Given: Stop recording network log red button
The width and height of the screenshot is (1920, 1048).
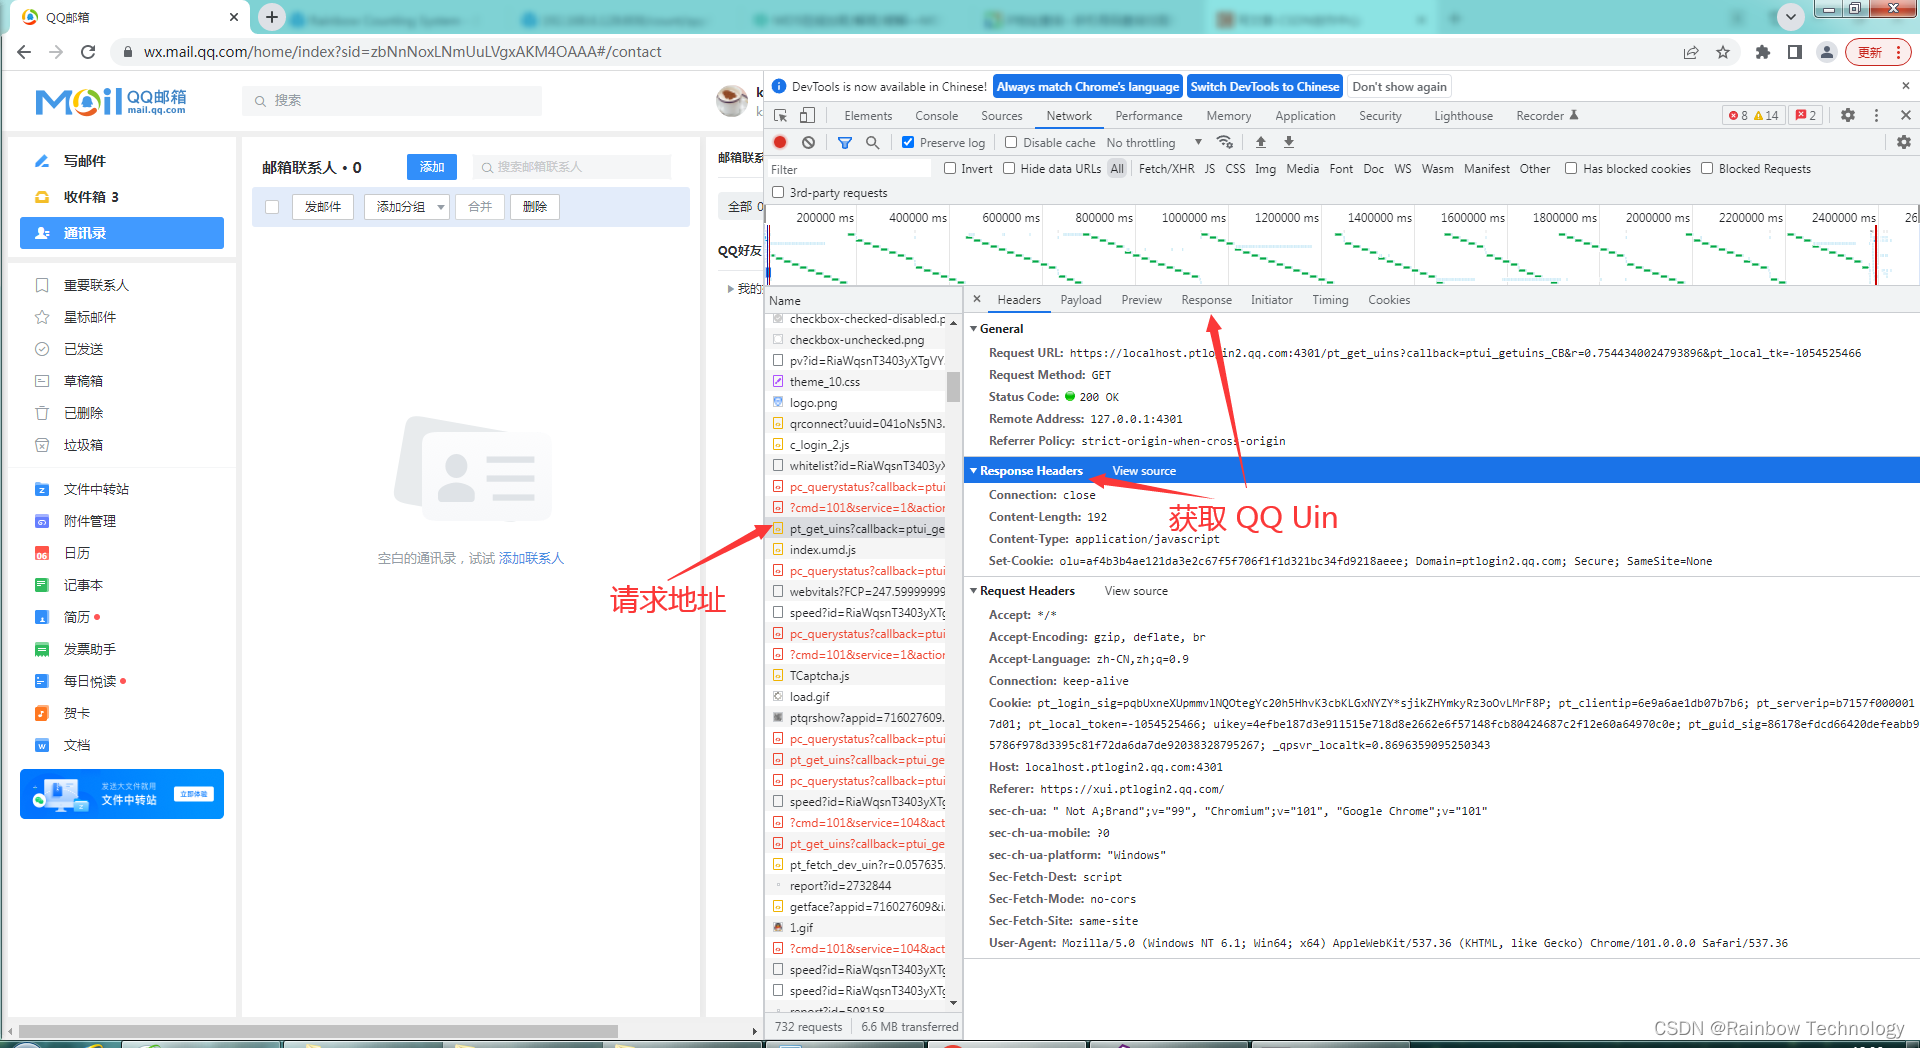Looking at the screenshot, I should point(780,142).
